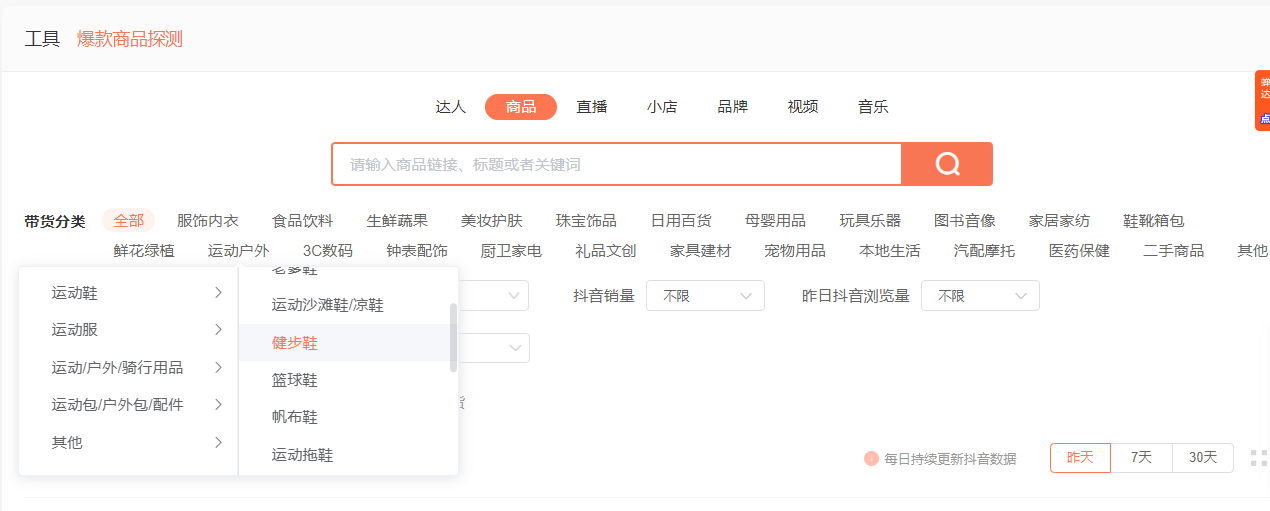Select the 全部 category filter
The width and height of the screenshot is (1270, 511).
point(129,221)
